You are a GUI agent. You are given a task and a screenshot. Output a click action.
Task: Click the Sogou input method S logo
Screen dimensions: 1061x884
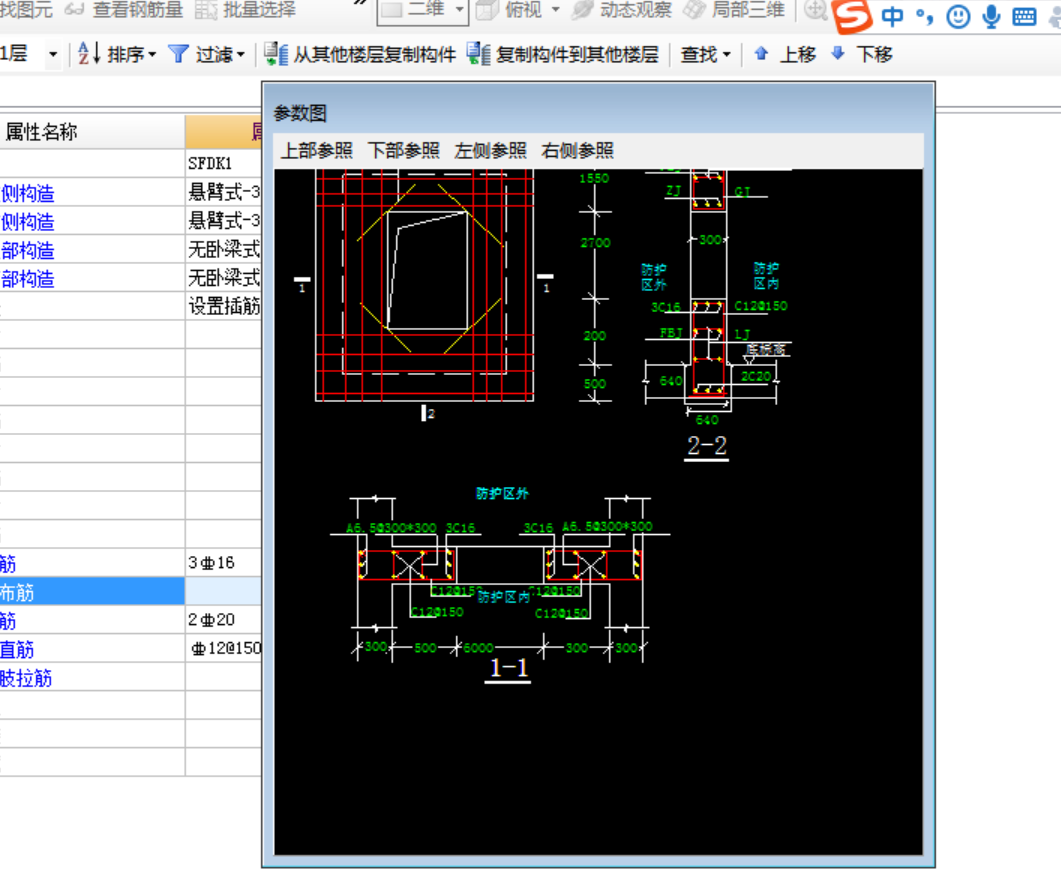pyautogui.click(x=852, y=15)
